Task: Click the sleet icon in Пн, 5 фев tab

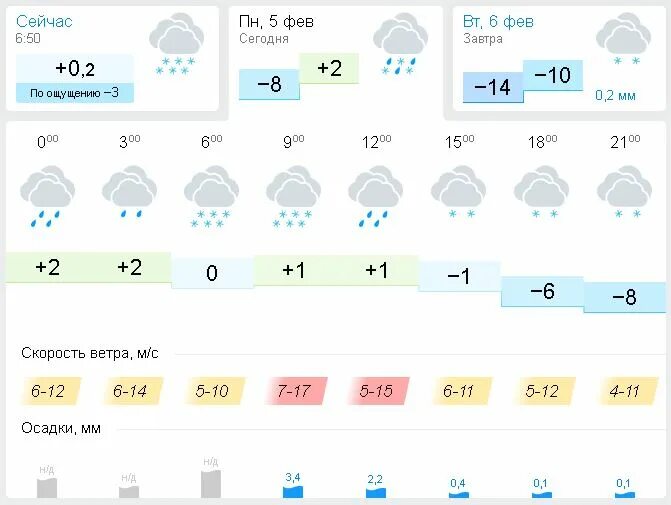Action: [x=400, y=44]
